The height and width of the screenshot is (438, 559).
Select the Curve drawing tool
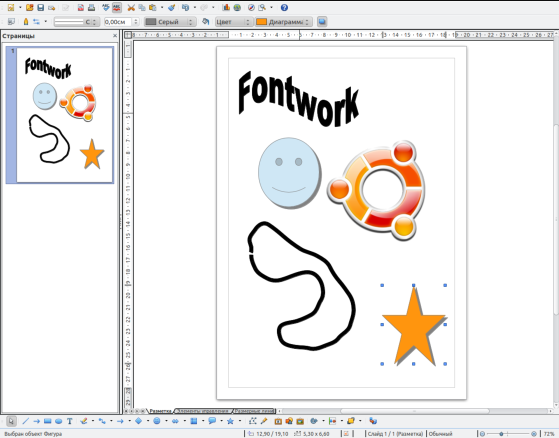[84, 421]
